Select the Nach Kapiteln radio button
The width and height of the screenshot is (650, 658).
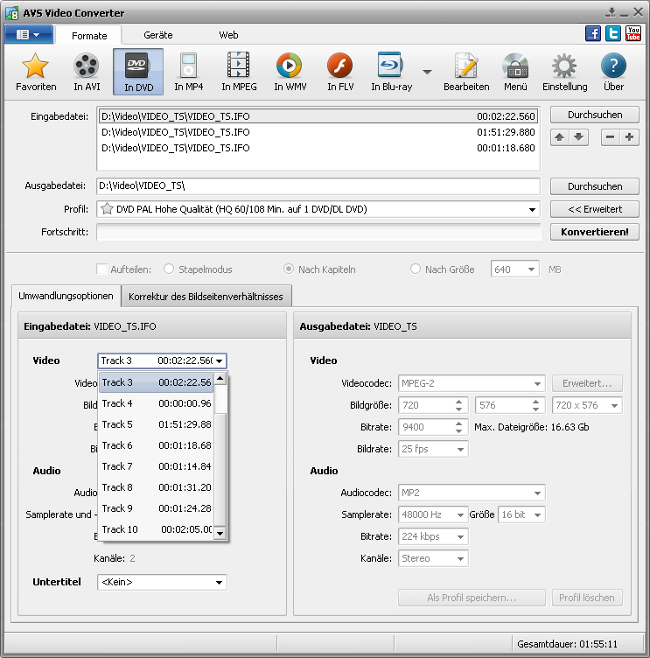point(288,269)
